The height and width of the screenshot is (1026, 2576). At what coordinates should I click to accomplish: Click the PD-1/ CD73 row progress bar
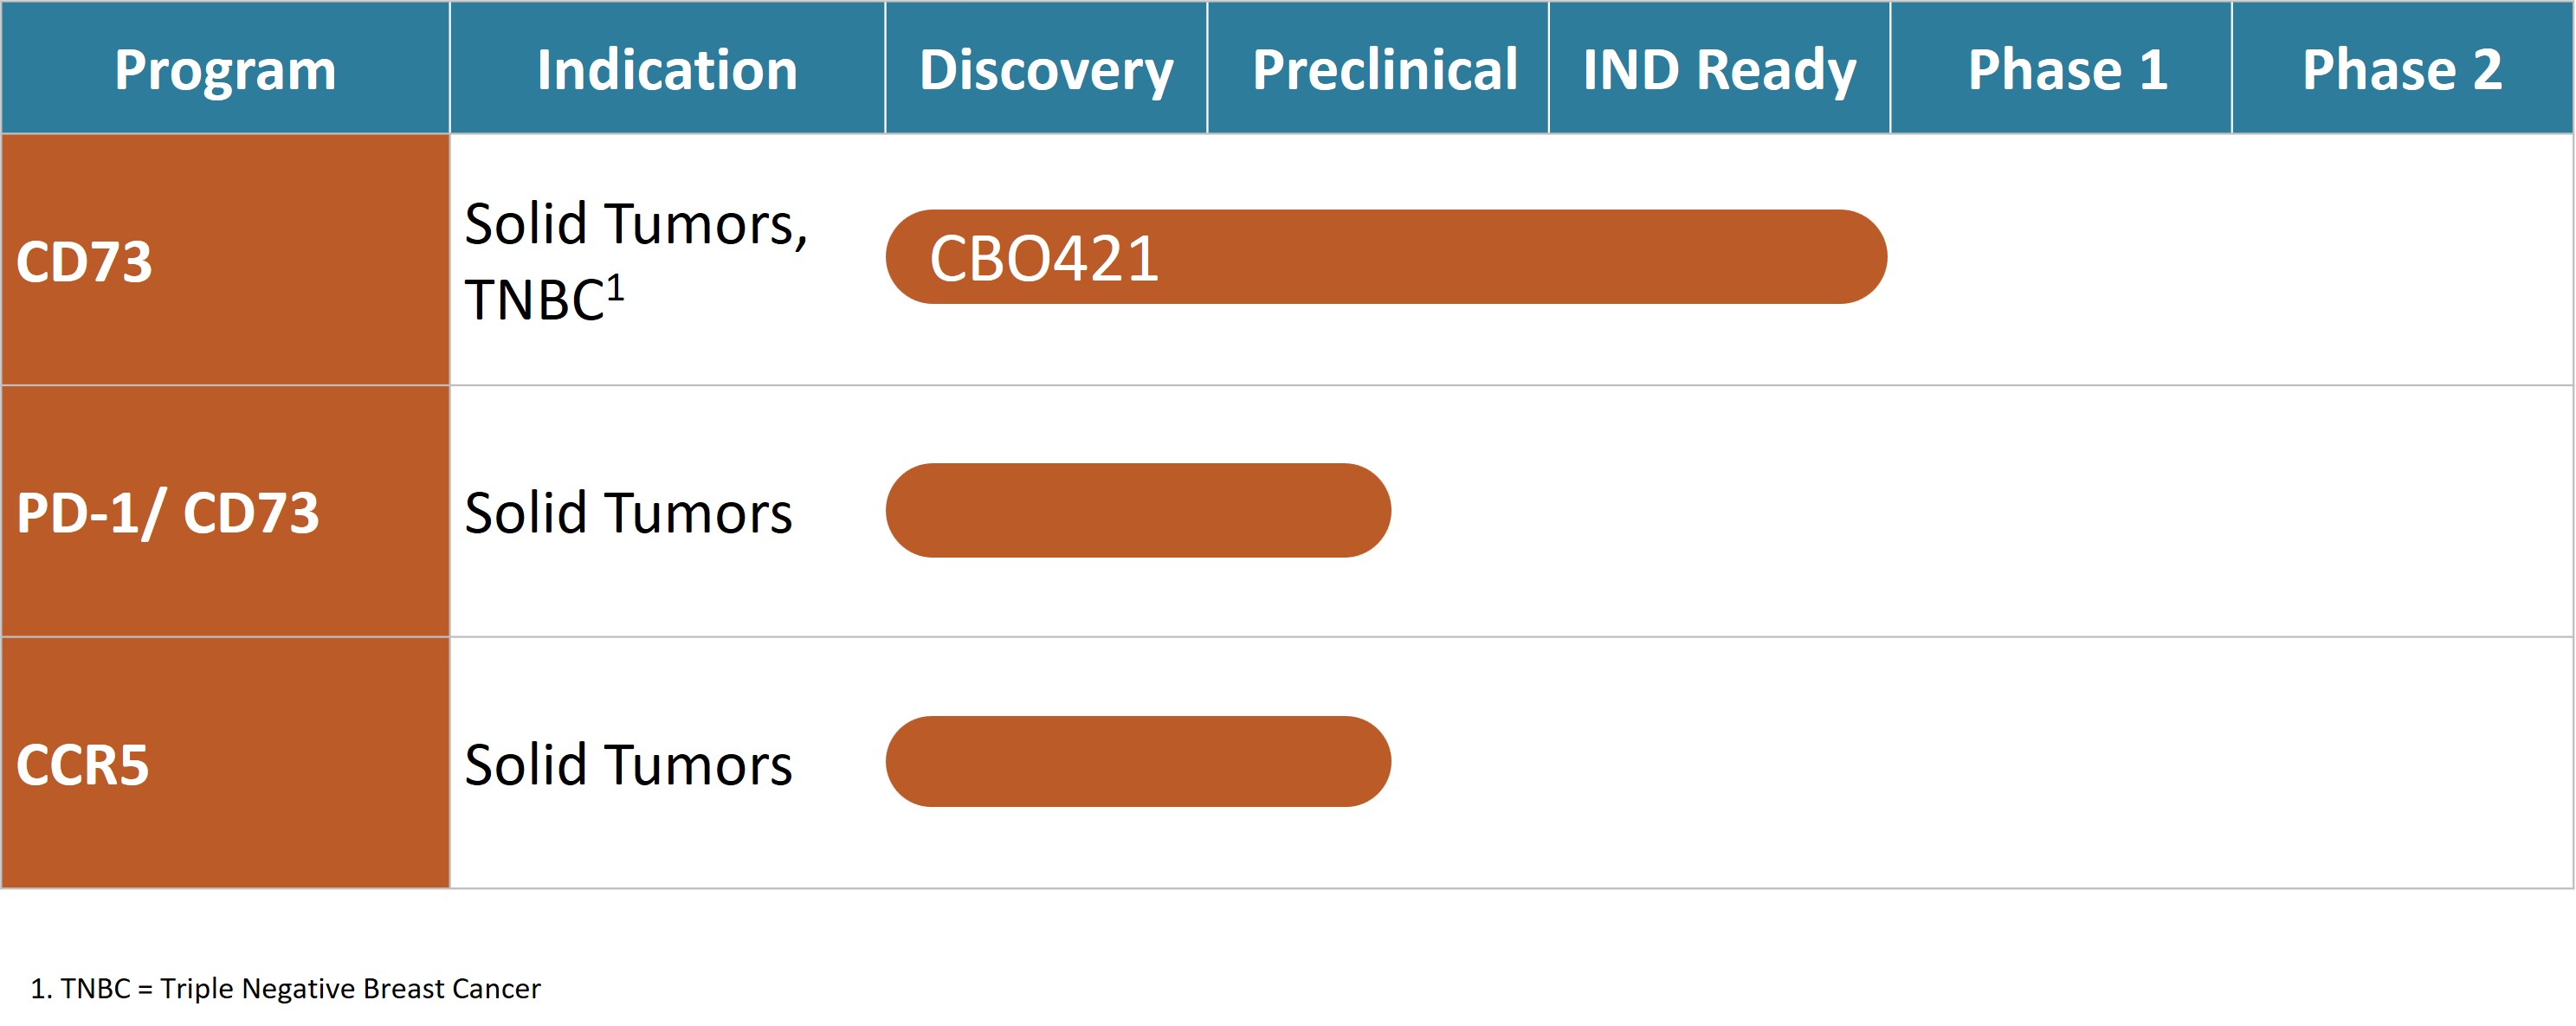point(1138,510)
